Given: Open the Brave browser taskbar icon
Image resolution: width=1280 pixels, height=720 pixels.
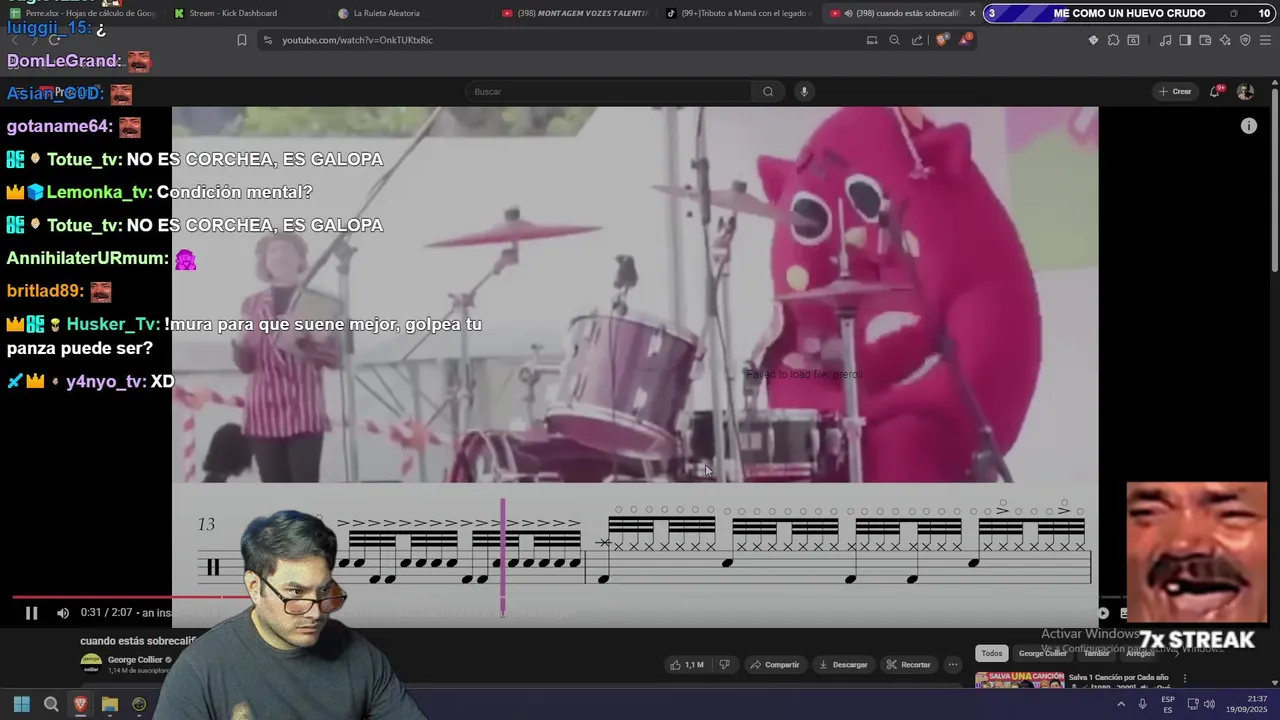Looking at the screenshot, I should 80,704.
